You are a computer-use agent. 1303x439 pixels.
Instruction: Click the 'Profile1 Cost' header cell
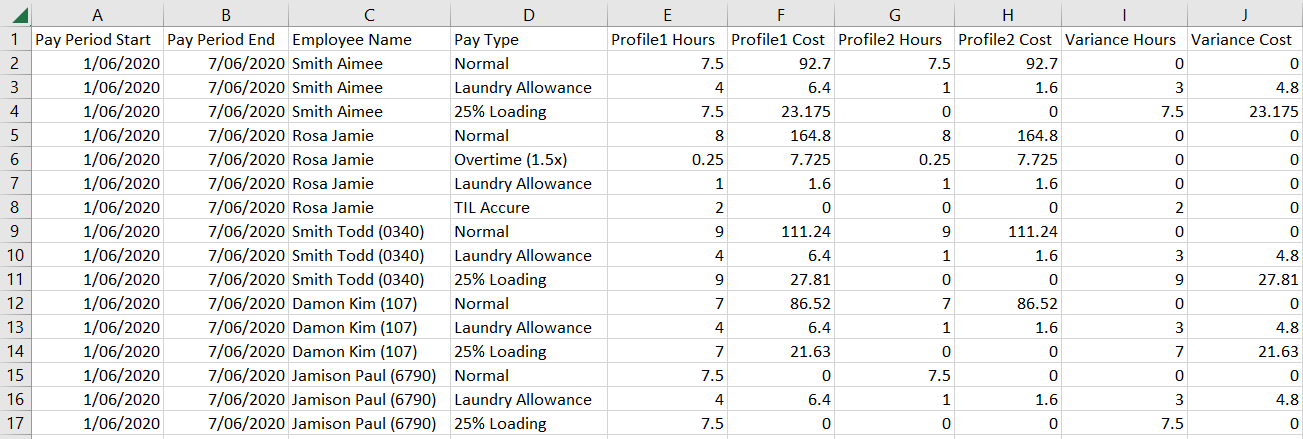pyautogui.click(x=781, y=40)
